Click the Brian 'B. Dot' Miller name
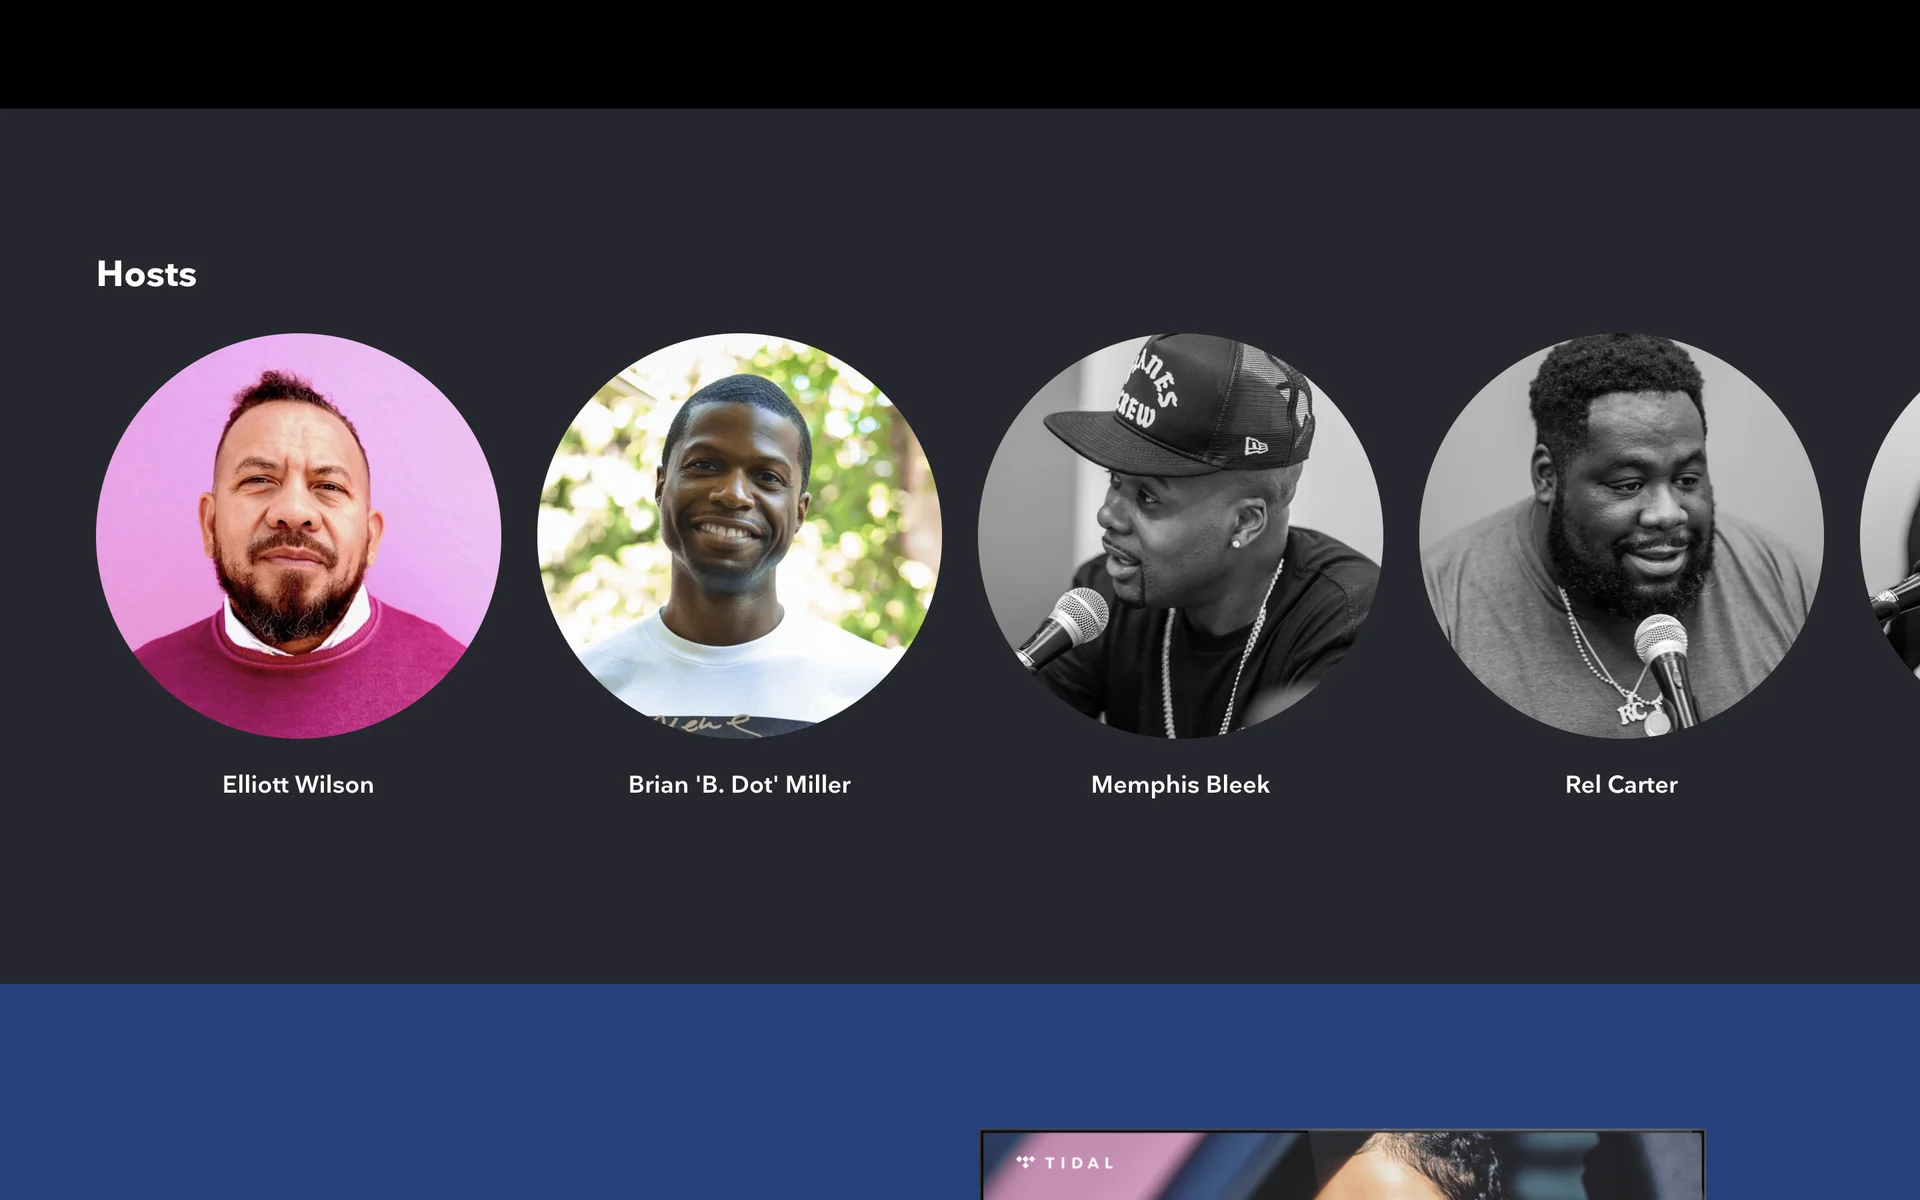 pos(739,785)
